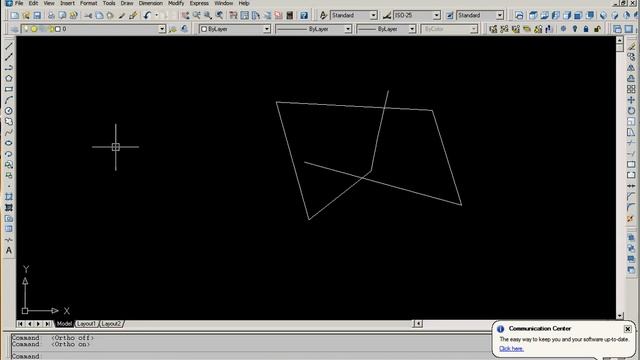The height and width of the screenshot is (360, 640).
Task: Go to last layout tab arrow
Action: (x=47, y=324)
